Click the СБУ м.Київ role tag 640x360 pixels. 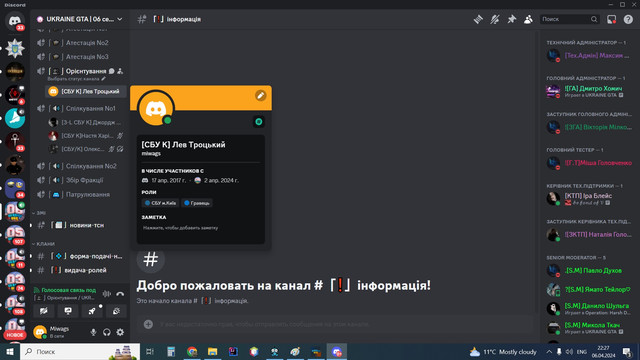pos(160,203)
